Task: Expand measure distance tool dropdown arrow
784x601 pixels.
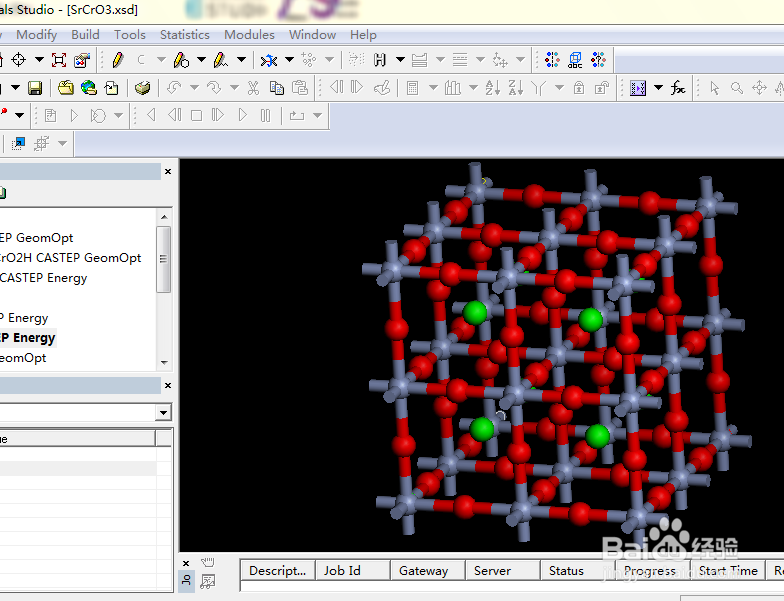Action: 290,60
